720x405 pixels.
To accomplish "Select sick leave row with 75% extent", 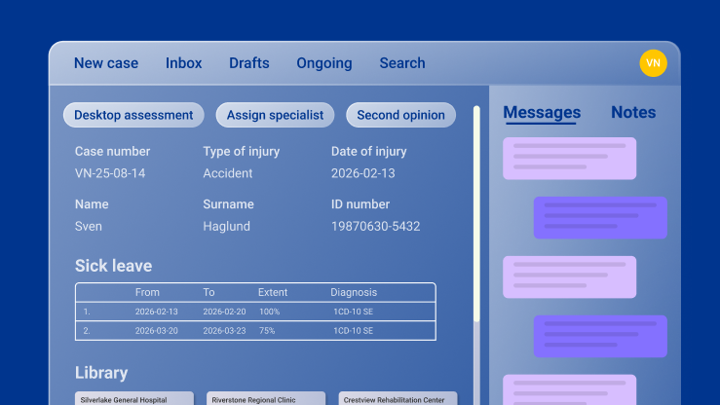I will pos(255,331).
